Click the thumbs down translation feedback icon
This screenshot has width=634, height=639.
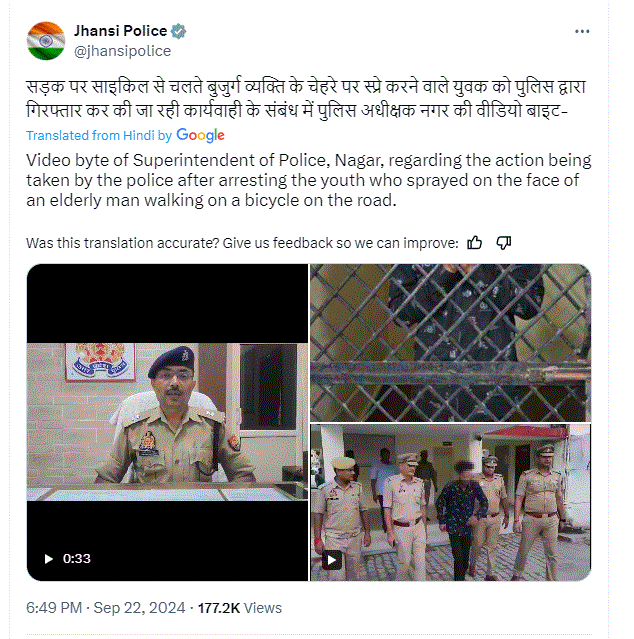504,243
